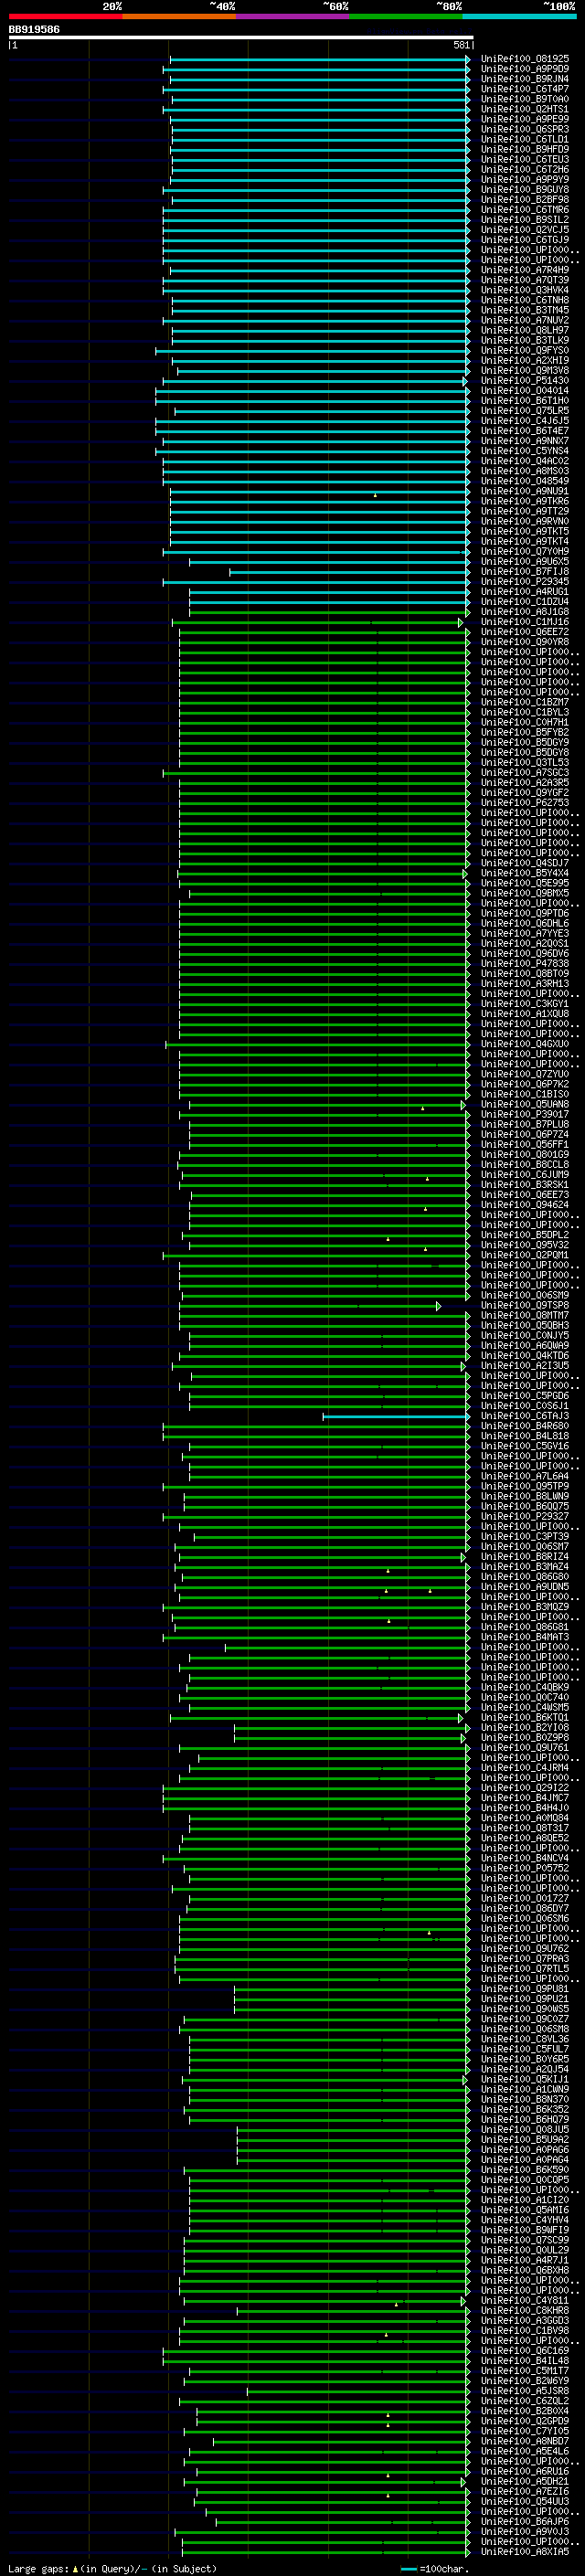Image resolution: width=585 pixels, height=2576 pixels.
Task: Click hit label UniRef100_B5DPL2
Action: 525,1235
